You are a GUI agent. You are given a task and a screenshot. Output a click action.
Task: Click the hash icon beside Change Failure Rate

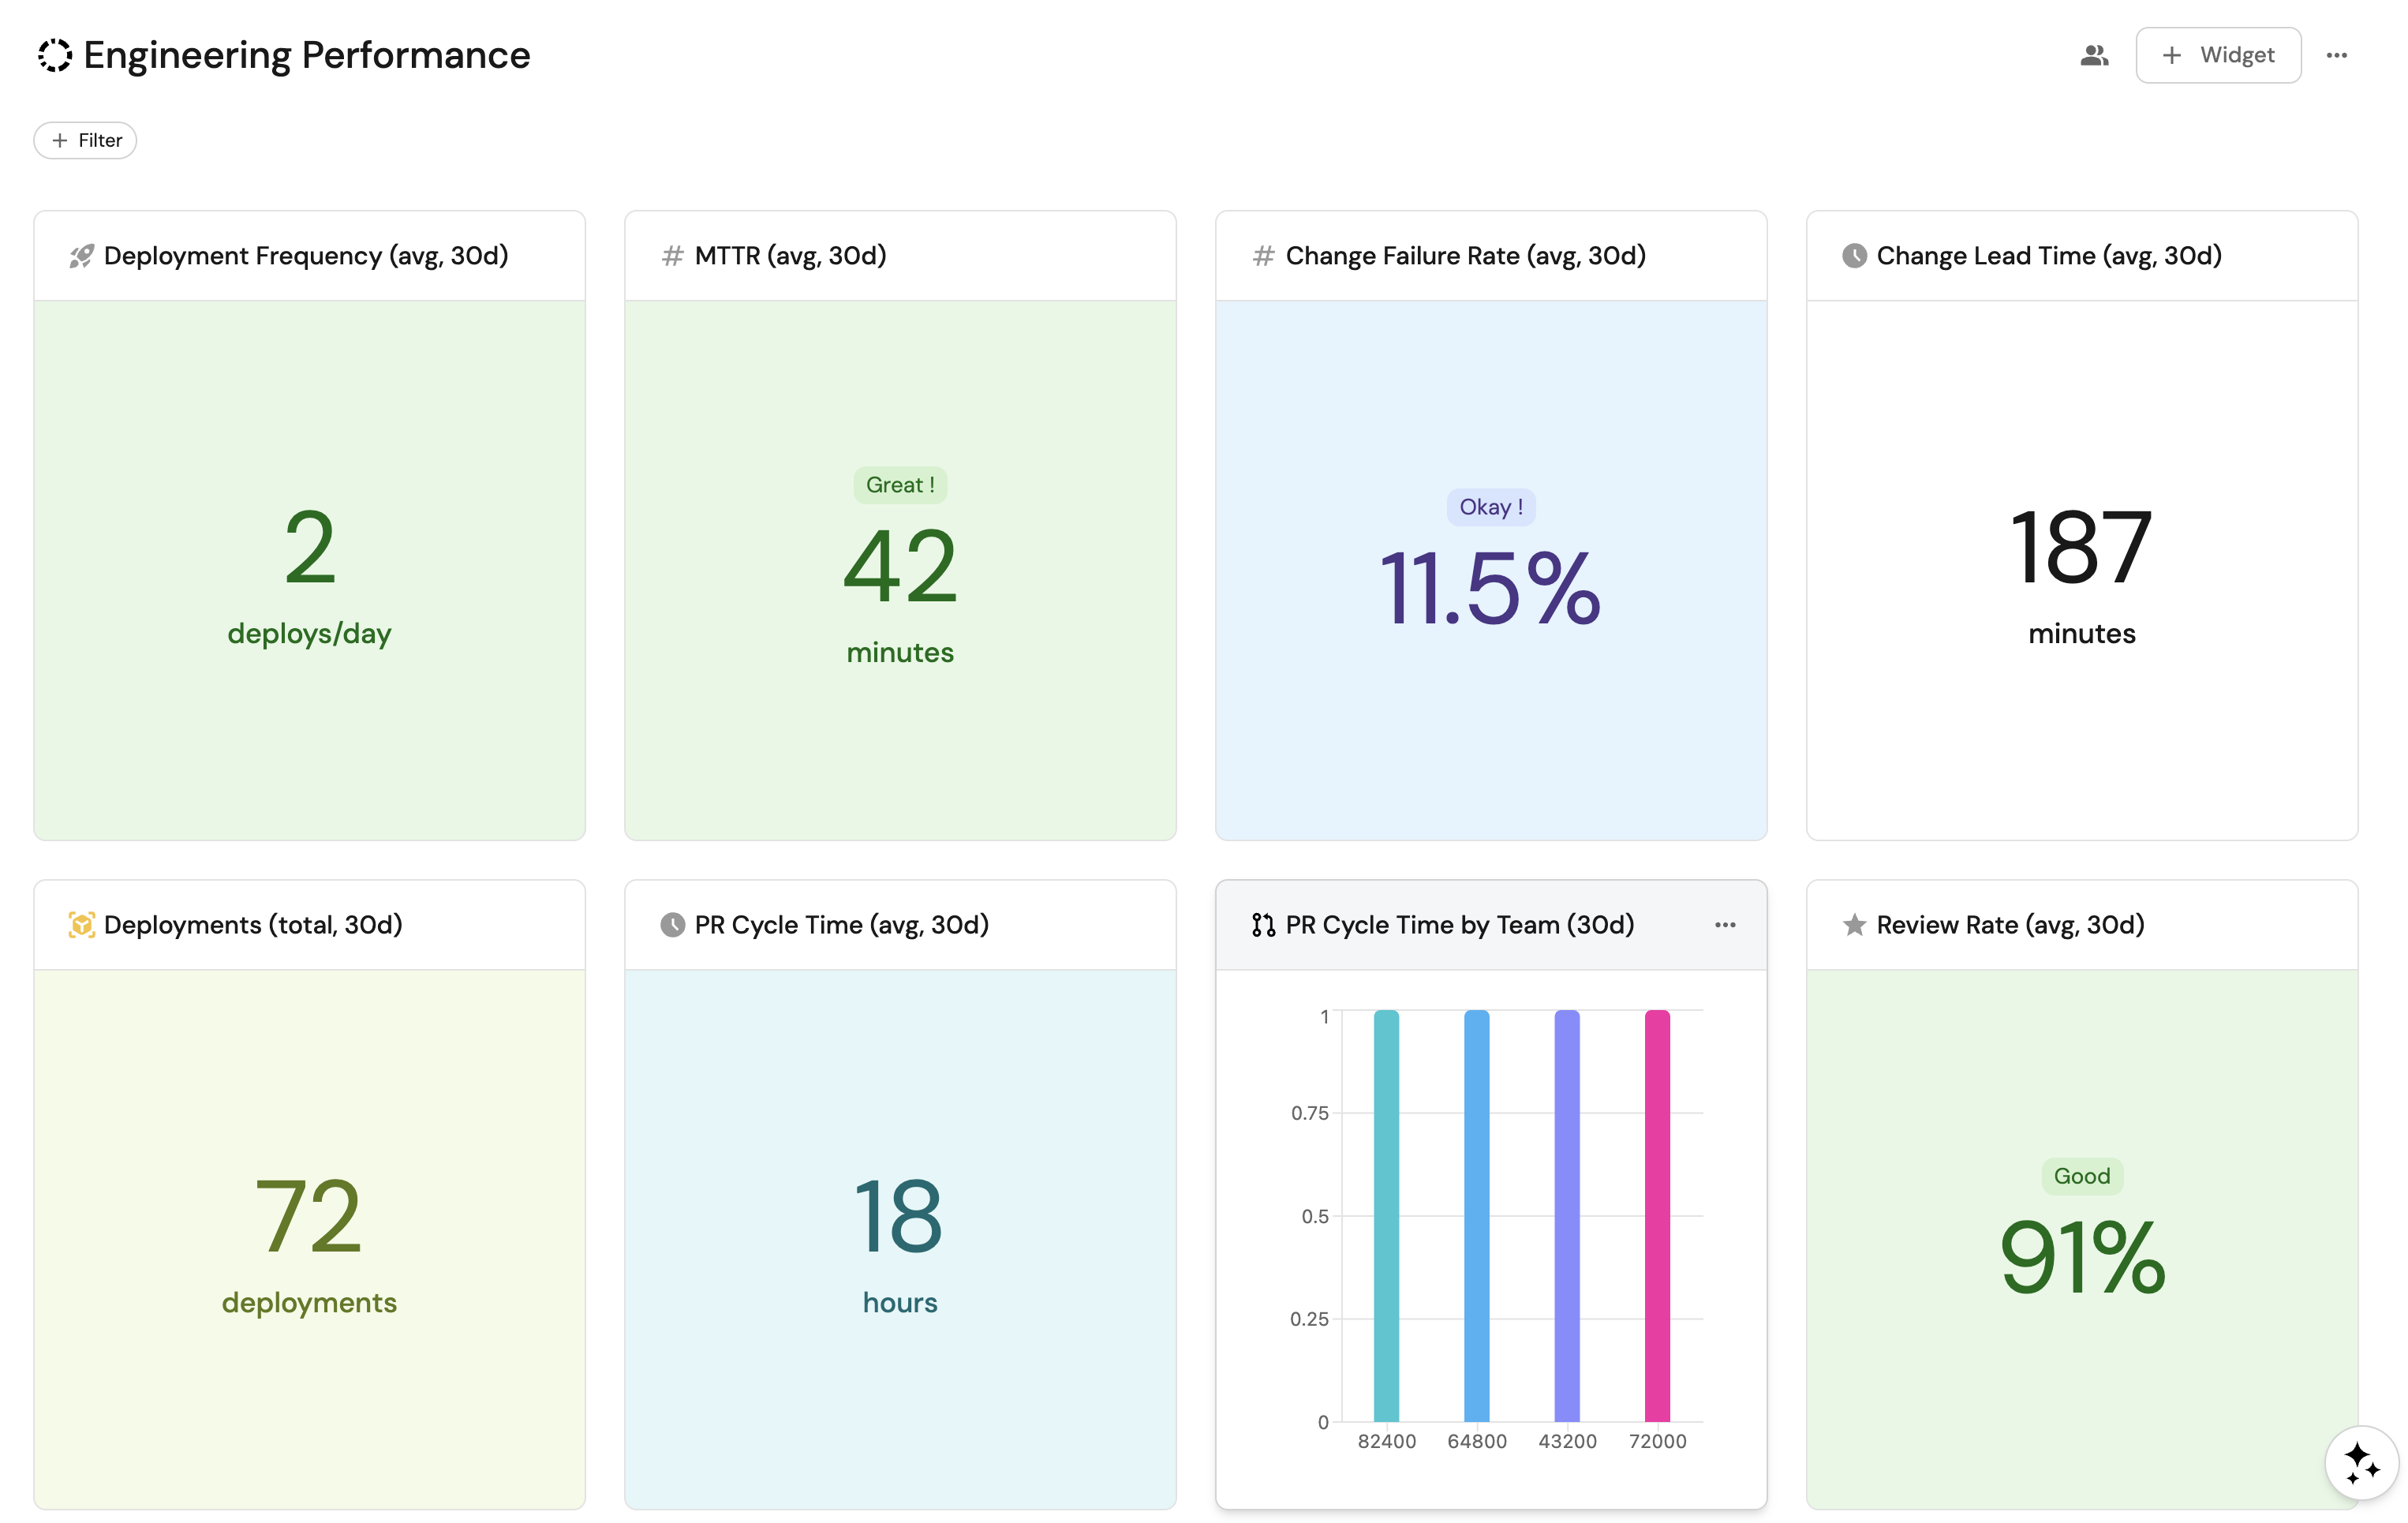tap(1263, 256)
